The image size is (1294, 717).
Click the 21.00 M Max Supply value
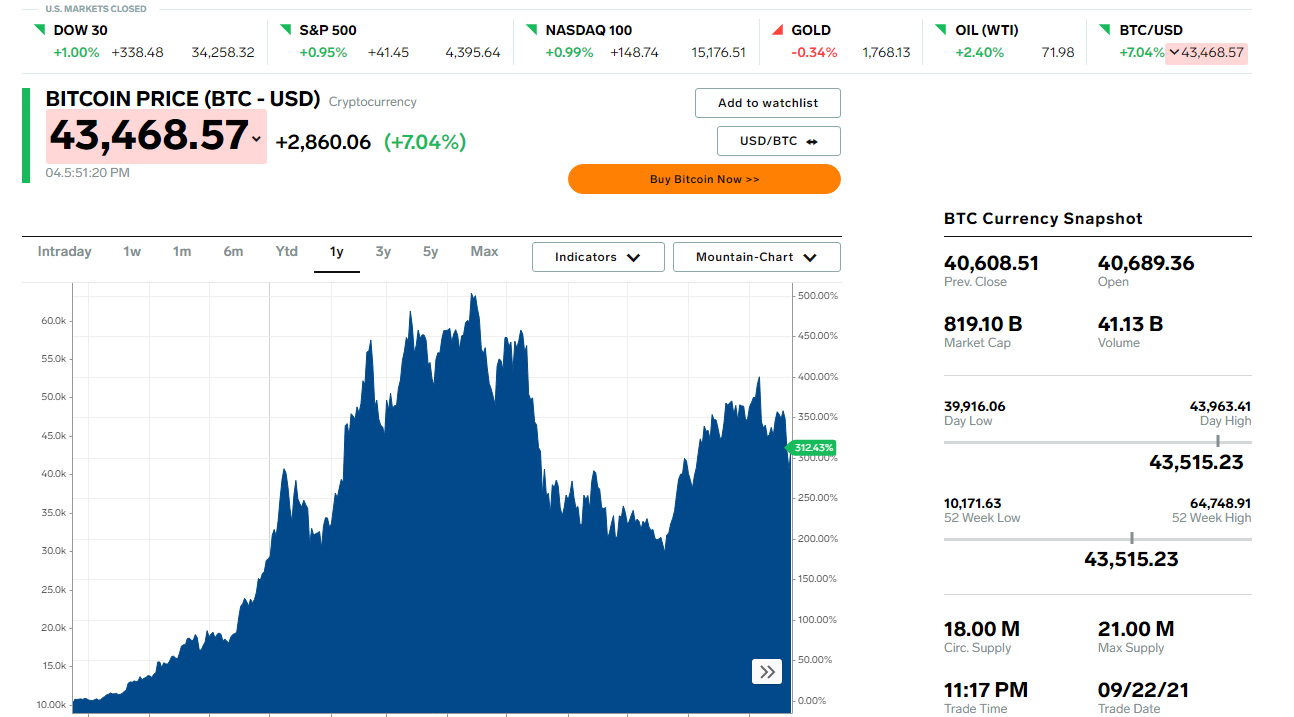1136,629
